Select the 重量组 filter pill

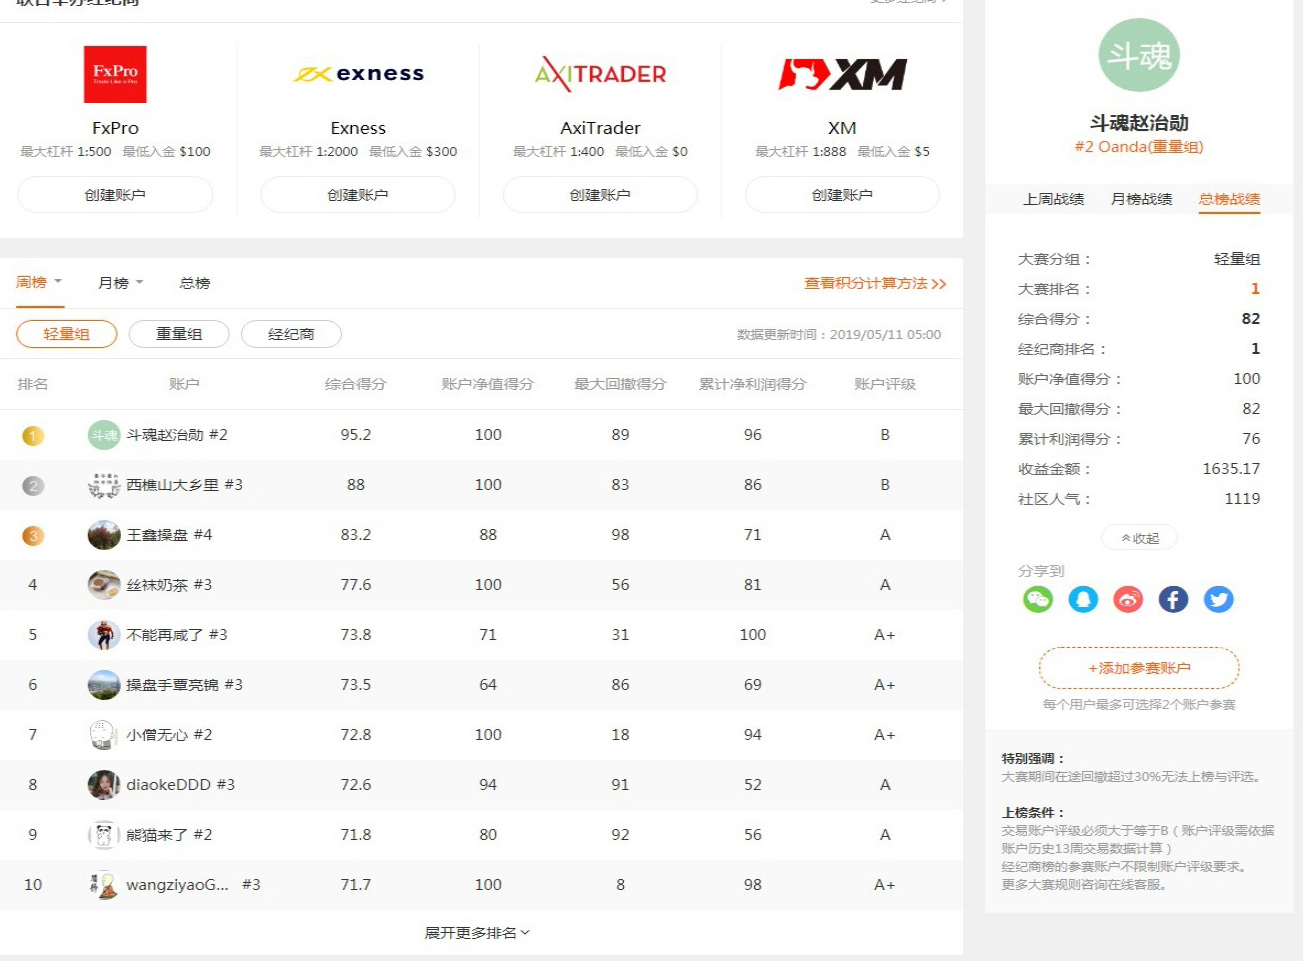click(179, 334)
